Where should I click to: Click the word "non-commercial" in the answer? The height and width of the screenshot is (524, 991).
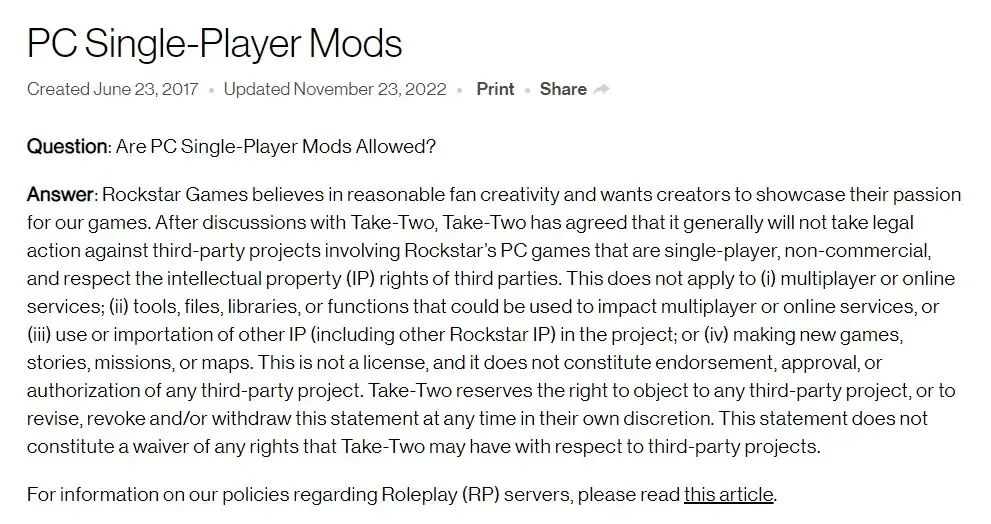(869, 250)
